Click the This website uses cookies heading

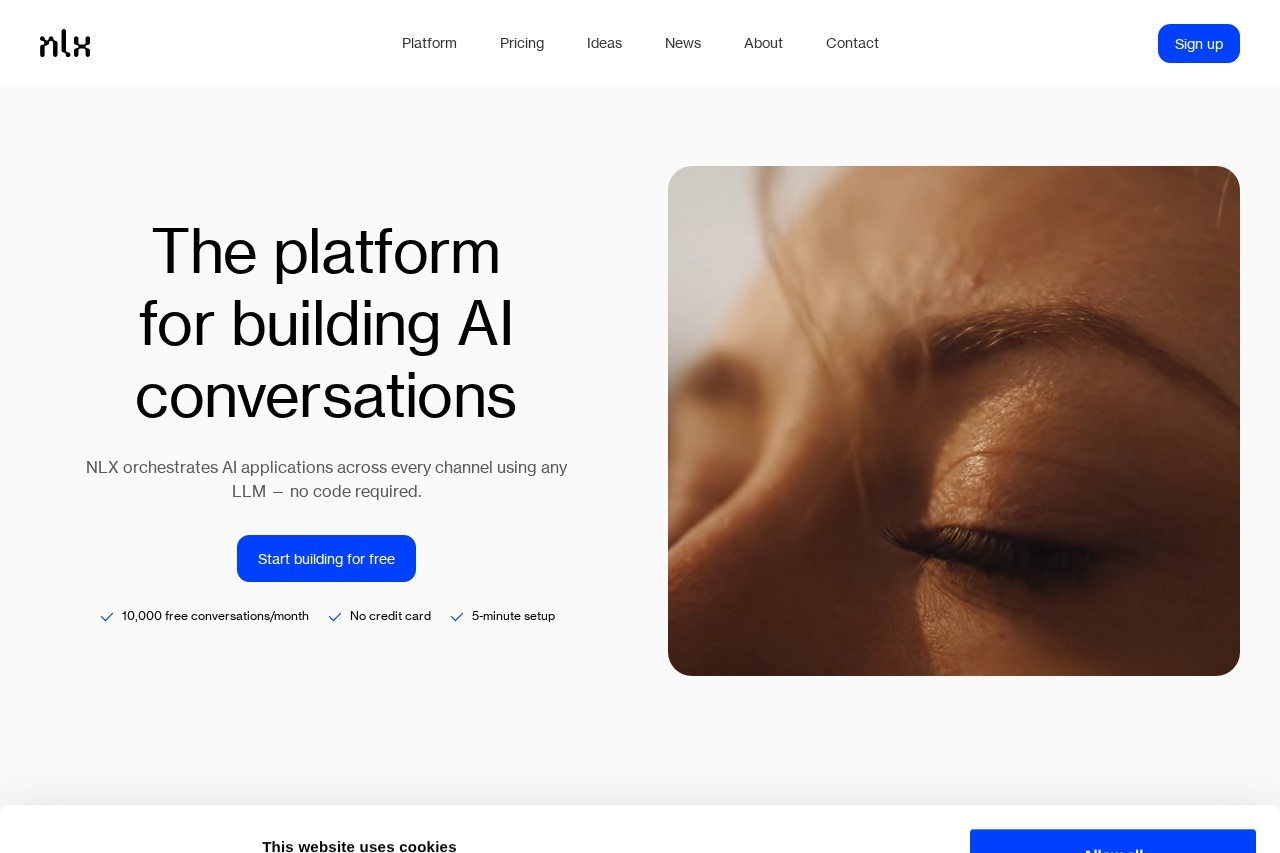(359, 846)
